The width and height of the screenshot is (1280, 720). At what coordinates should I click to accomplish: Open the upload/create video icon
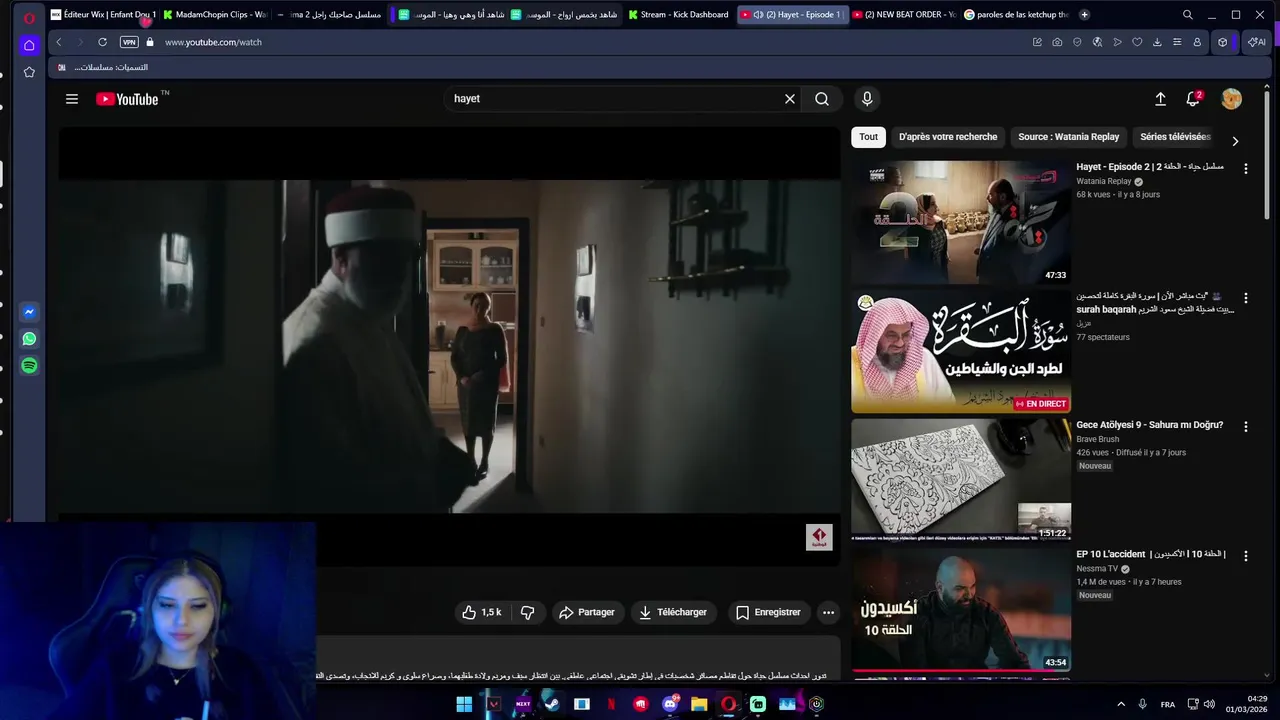[x=1160, y=99]
